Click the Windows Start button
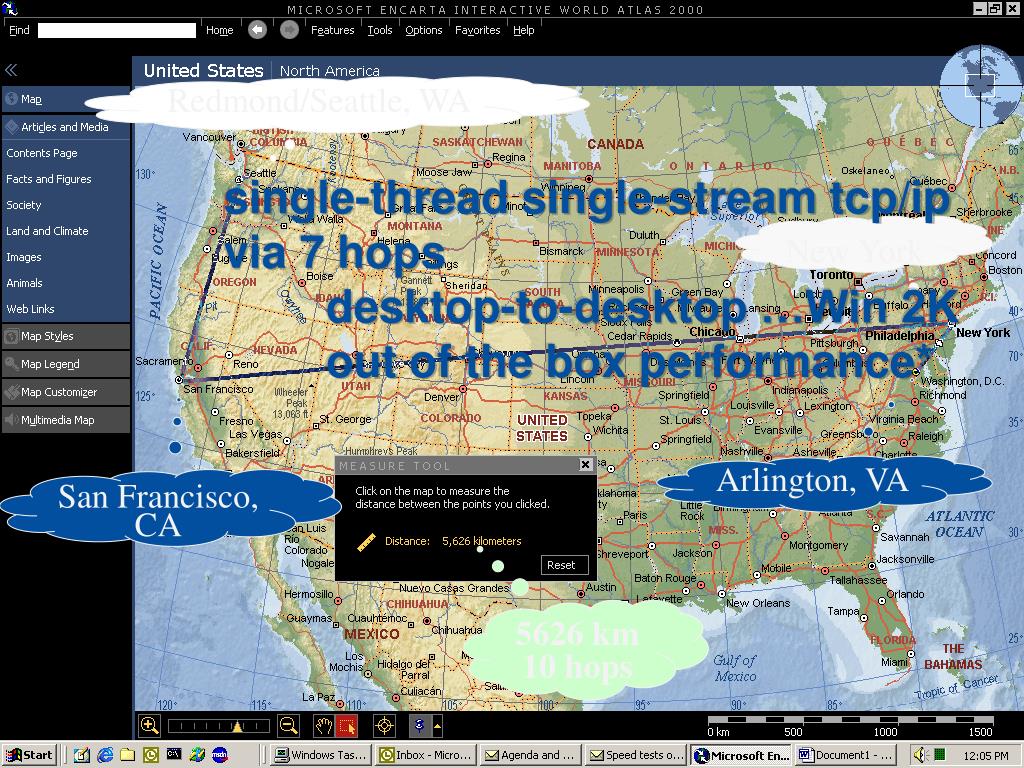The image size is (1024, 768). 29,756
